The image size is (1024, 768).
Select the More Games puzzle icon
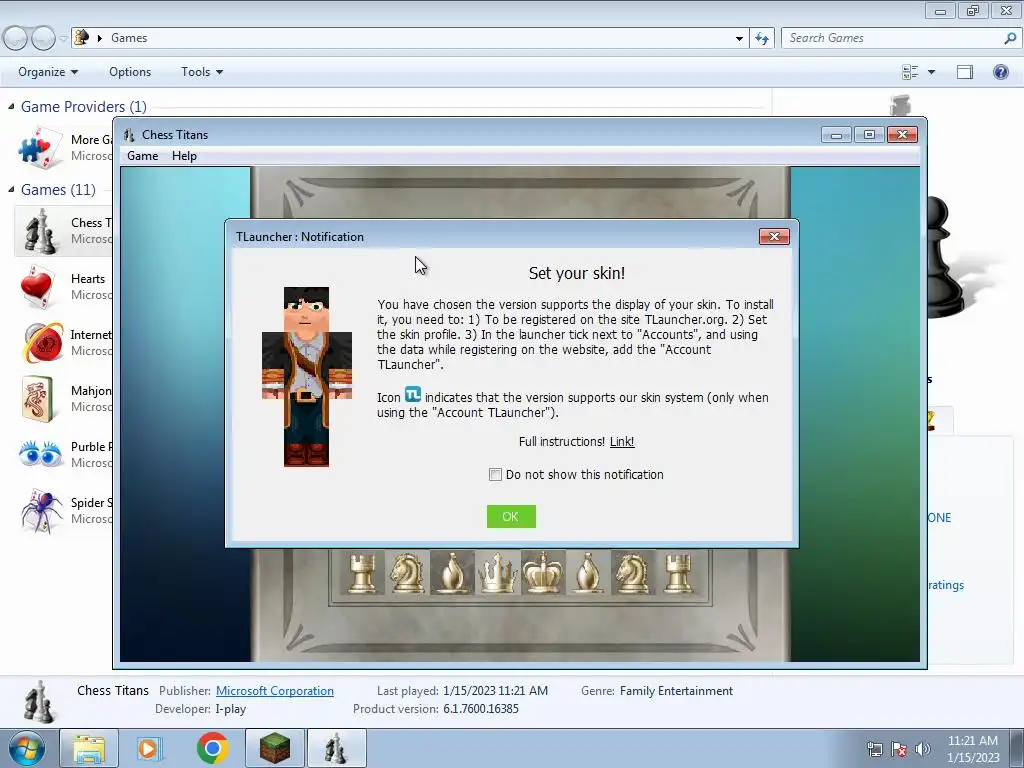(40, 147)
